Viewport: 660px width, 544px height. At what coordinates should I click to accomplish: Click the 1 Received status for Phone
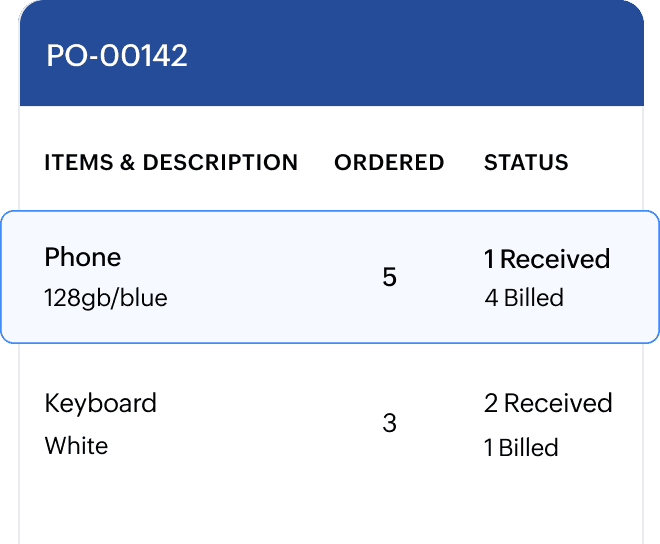tap(547, 259)
